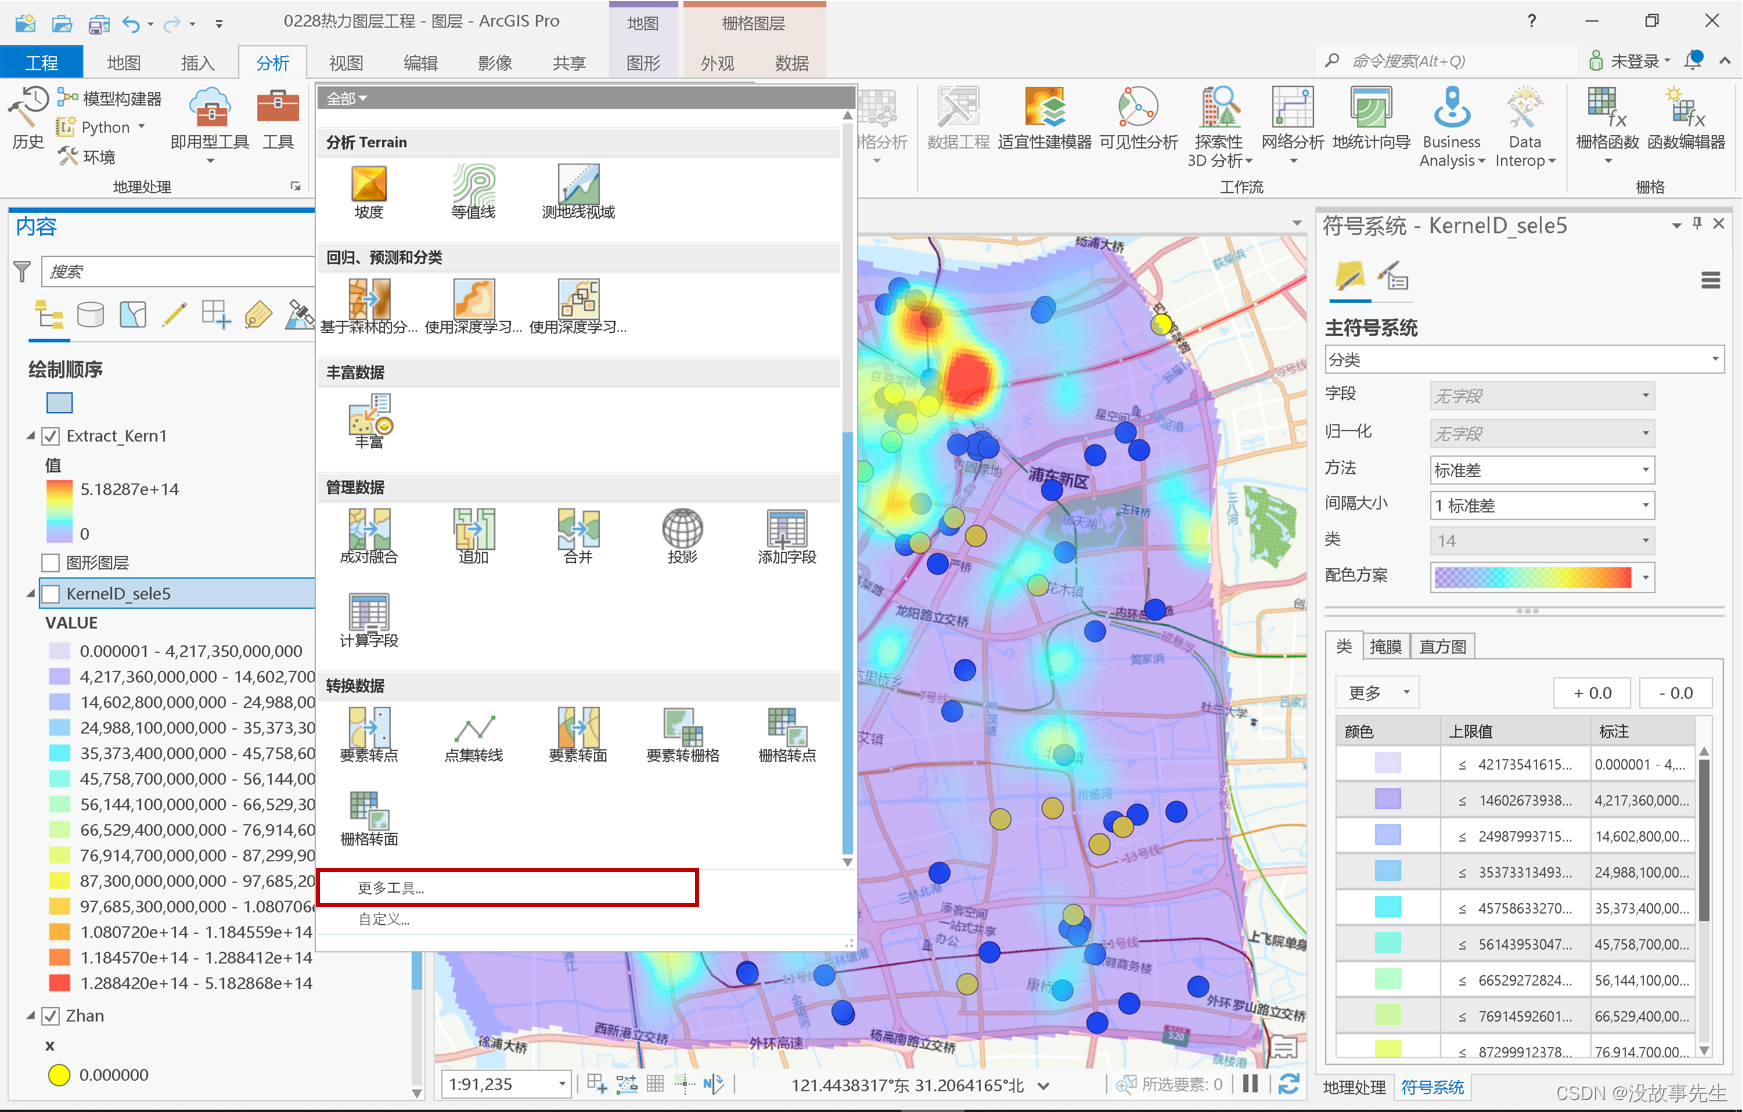Image resolution: width=1743 pixels, height=1112 pixels.
Task: Click the first class color swatch in symbology table
Action: (x=1387, y=764)
